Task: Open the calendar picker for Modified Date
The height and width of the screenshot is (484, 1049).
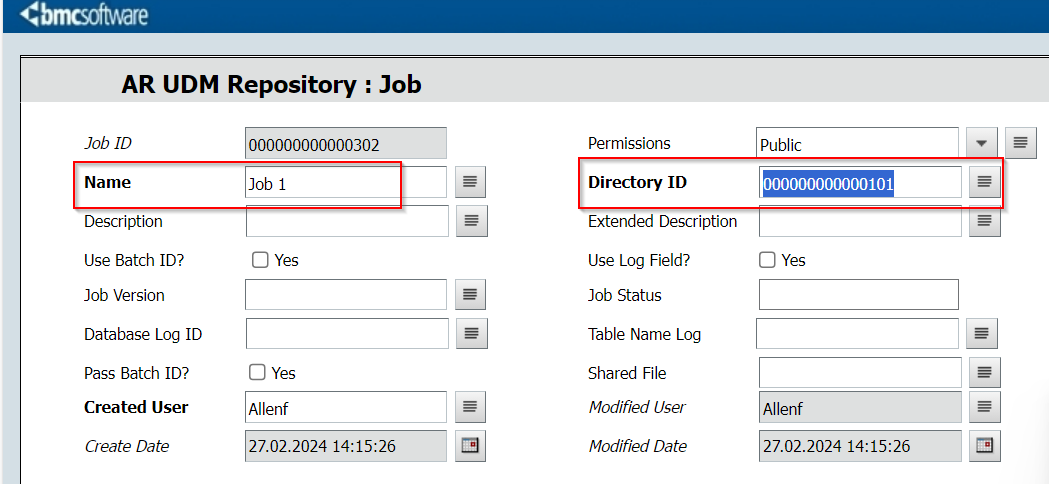Action: click(x=984, y=446)
